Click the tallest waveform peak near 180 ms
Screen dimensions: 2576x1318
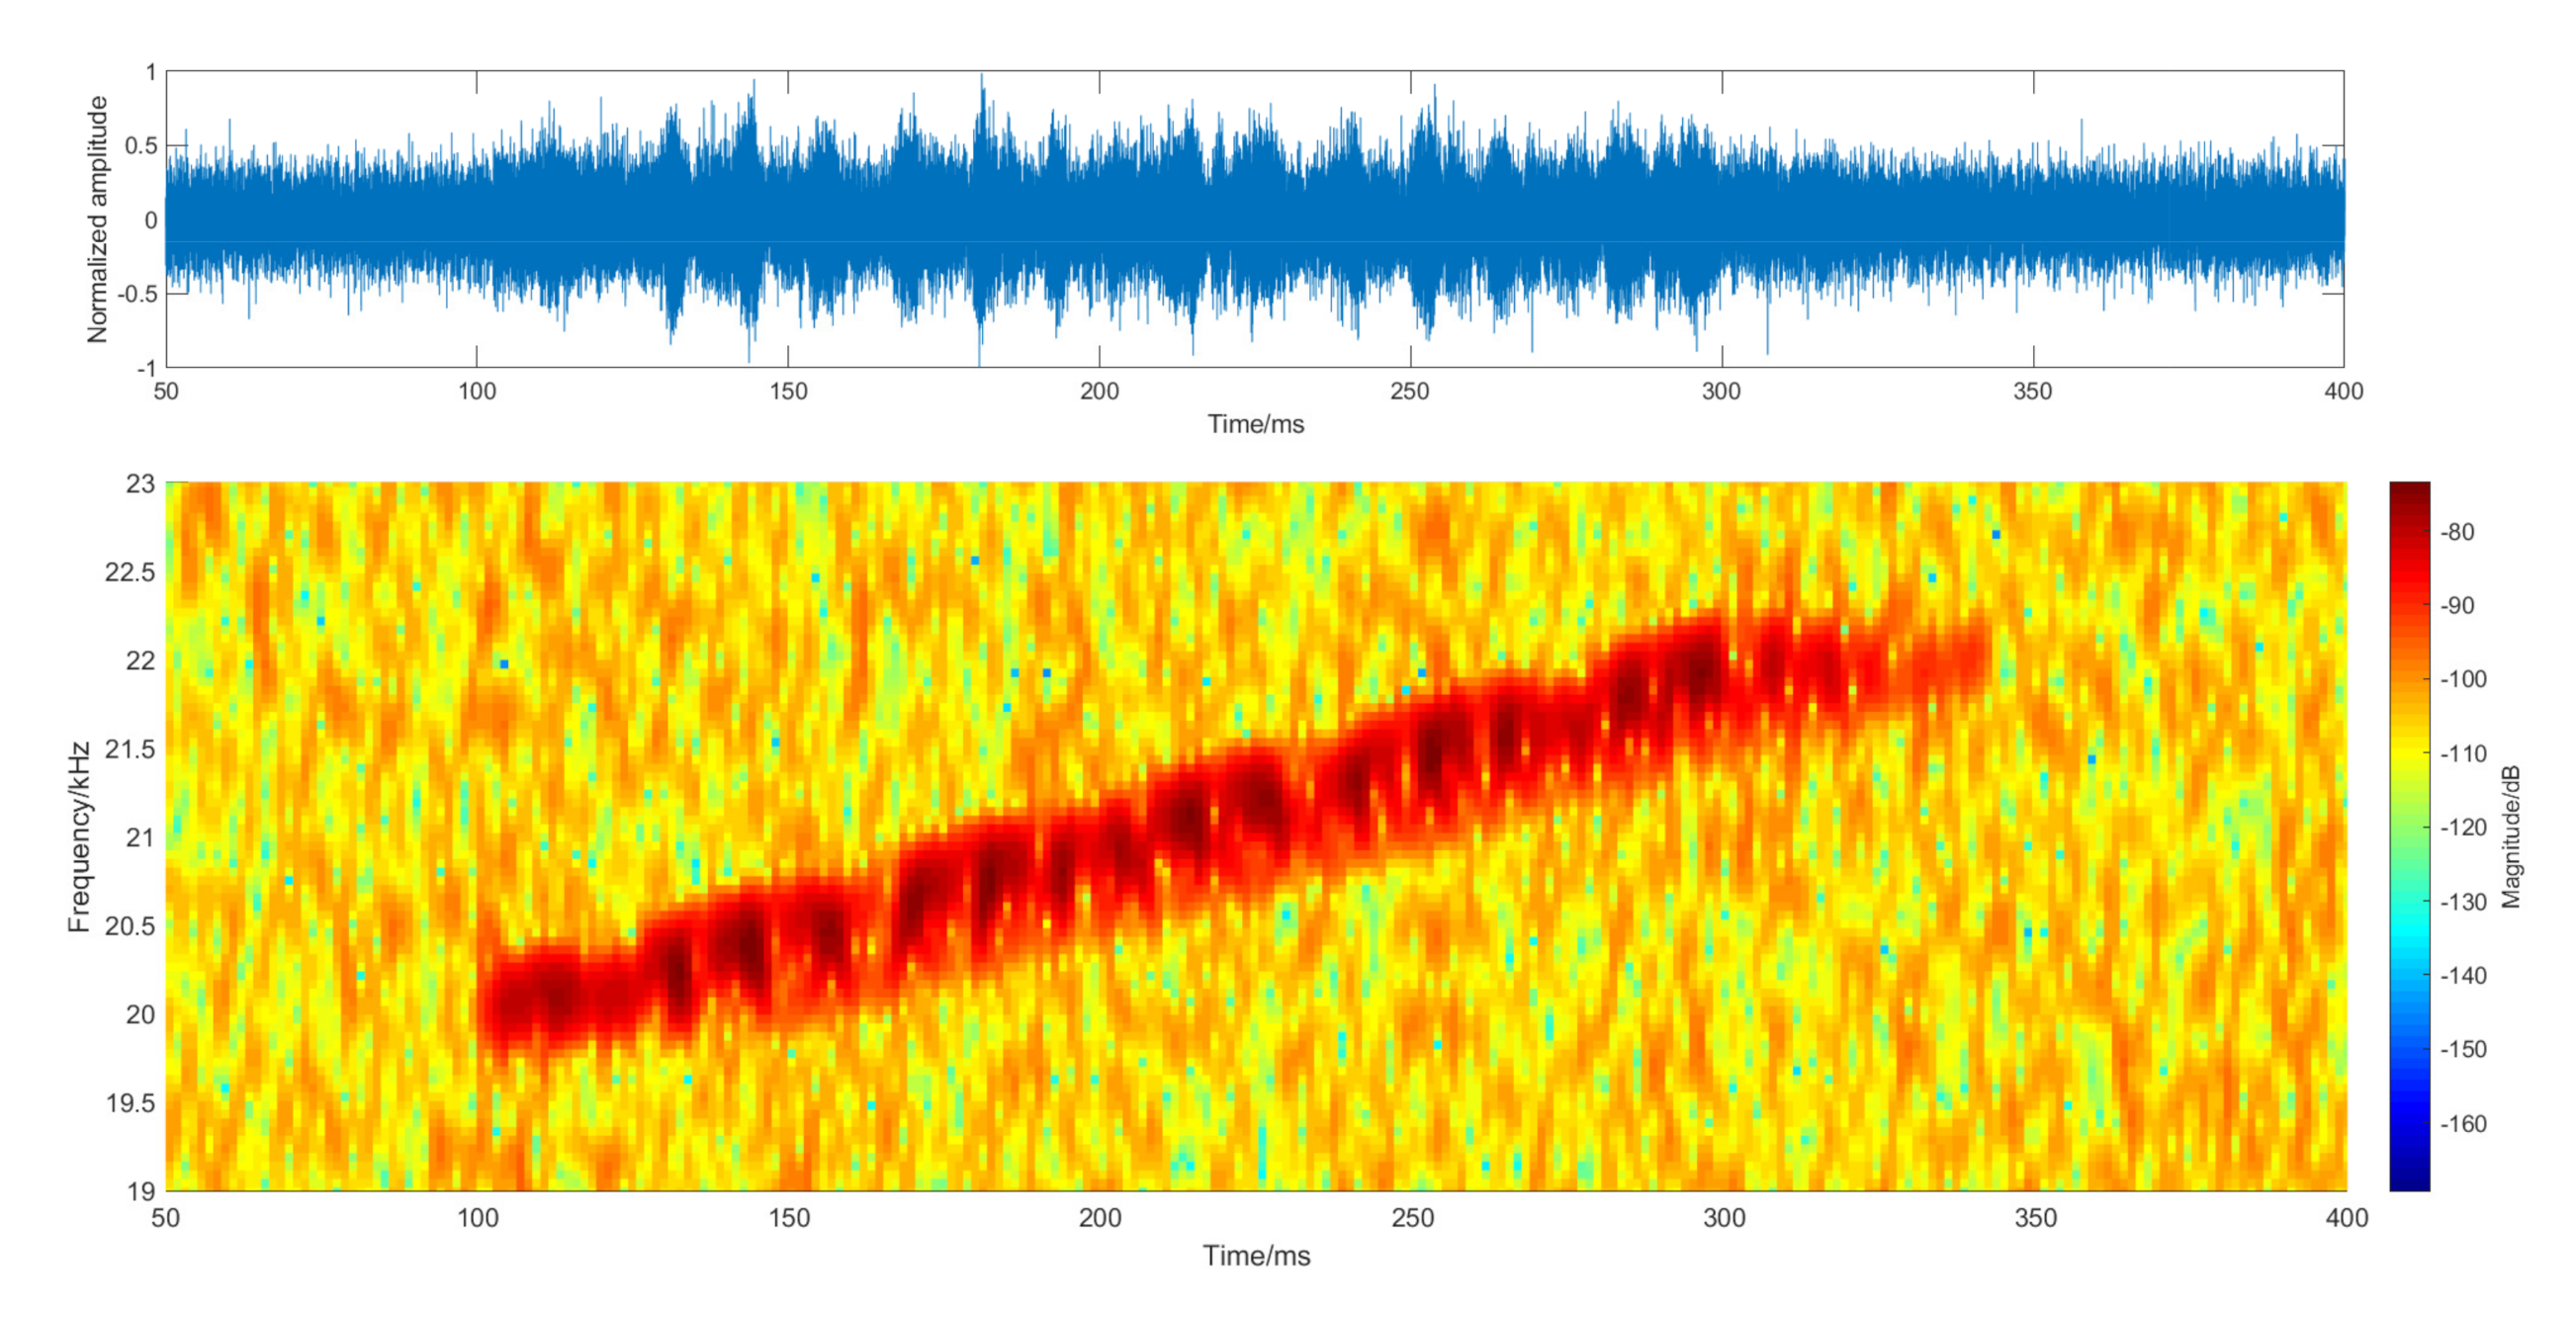click(x=981, y=82)
